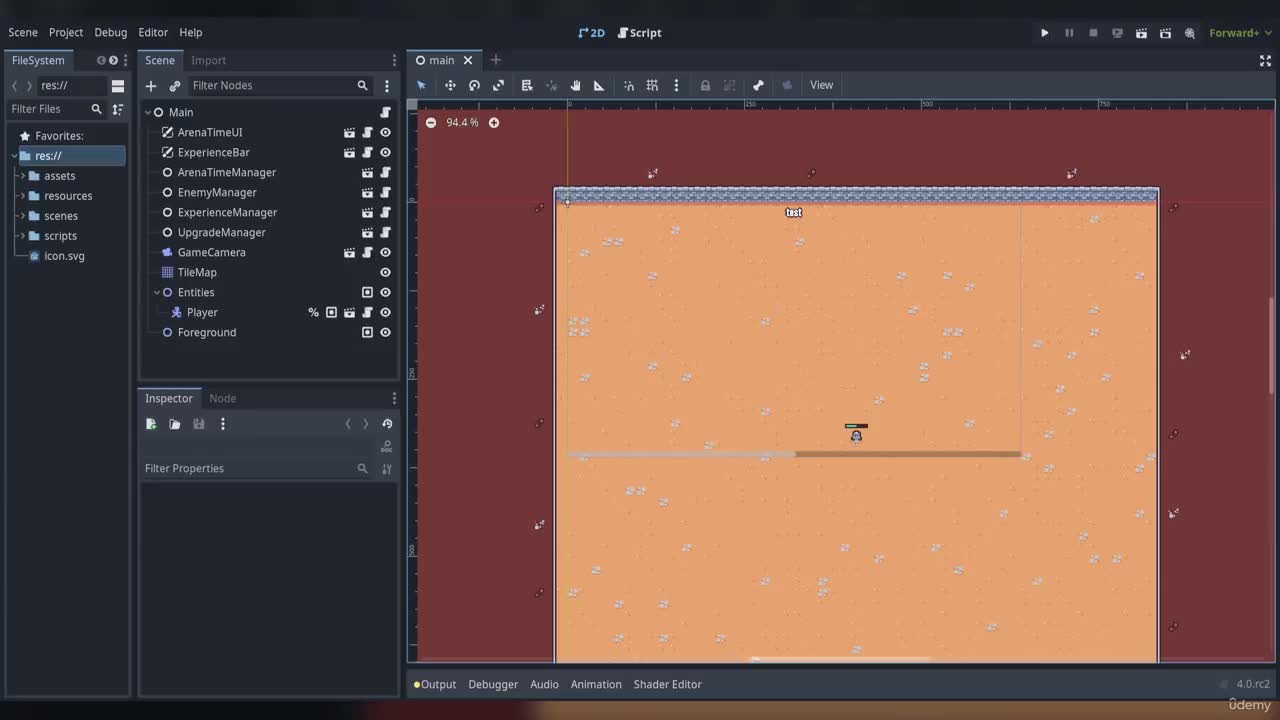Open the Forward+ renderer dropdown
The image size is (1280, 720).
(1240, 33)
